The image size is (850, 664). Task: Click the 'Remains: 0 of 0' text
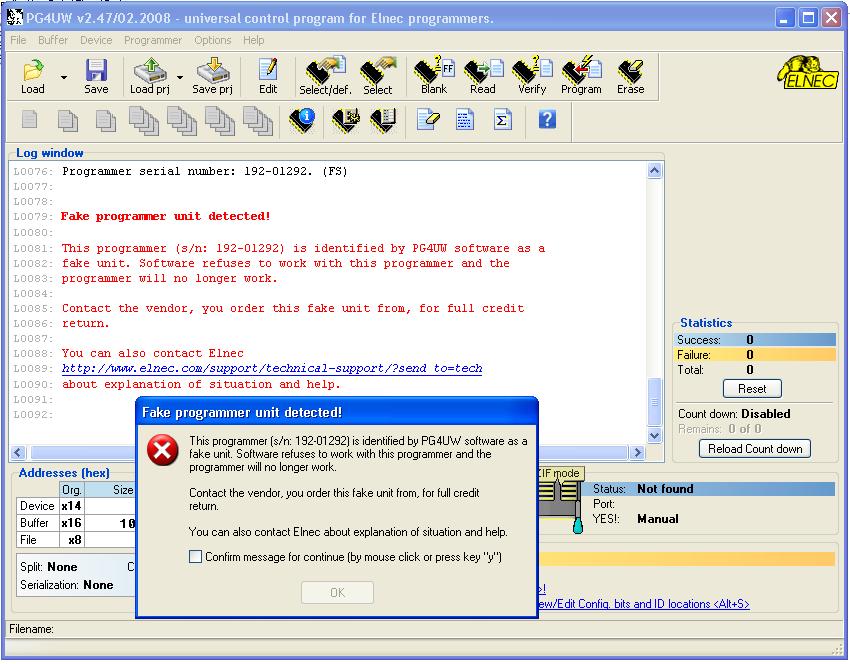tap(720, 429)
